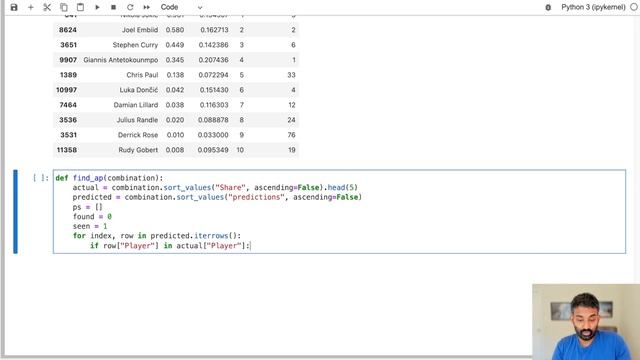The height and width of the screenshot is (360, 640).
Task: Click Julius Randle in the table
Action: pos(137,120)
